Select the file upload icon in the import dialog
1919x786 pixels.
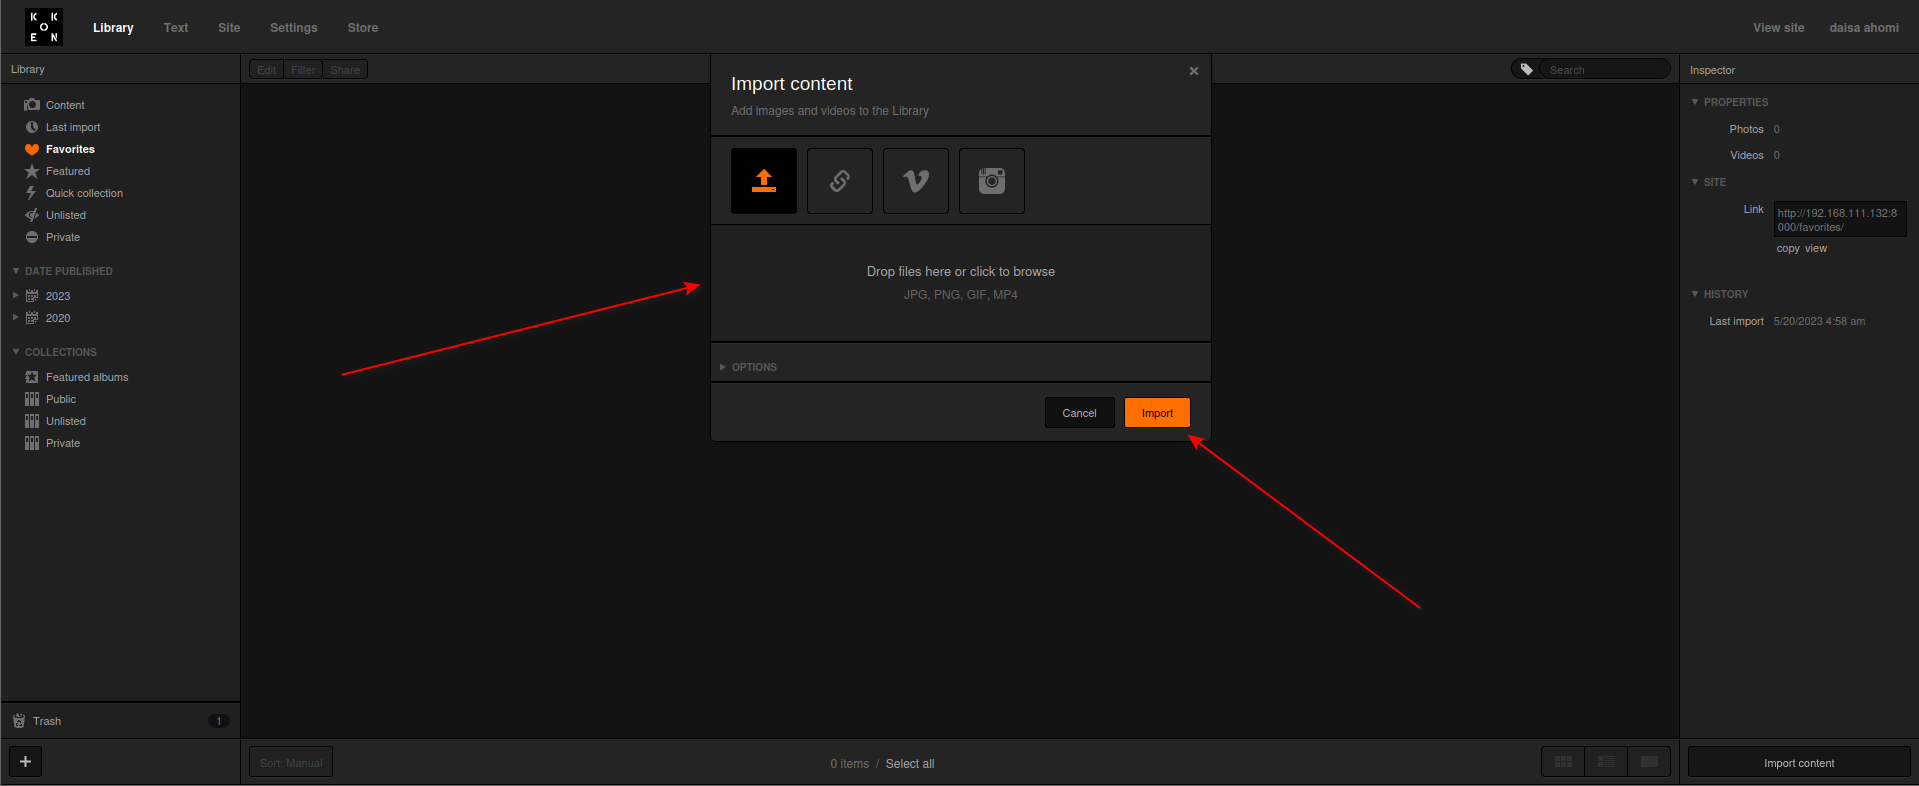764,181
